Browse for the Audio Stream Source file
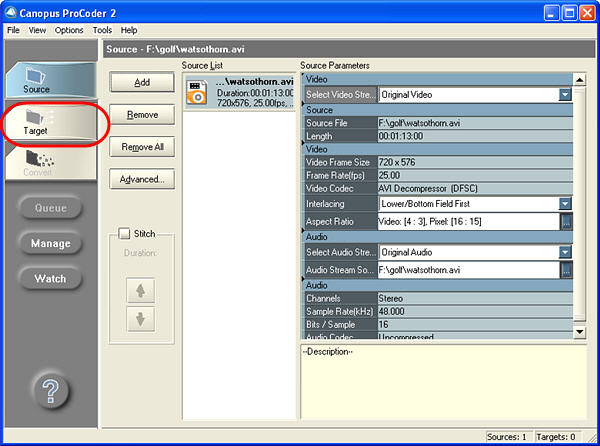 click(x=566, y=270)
